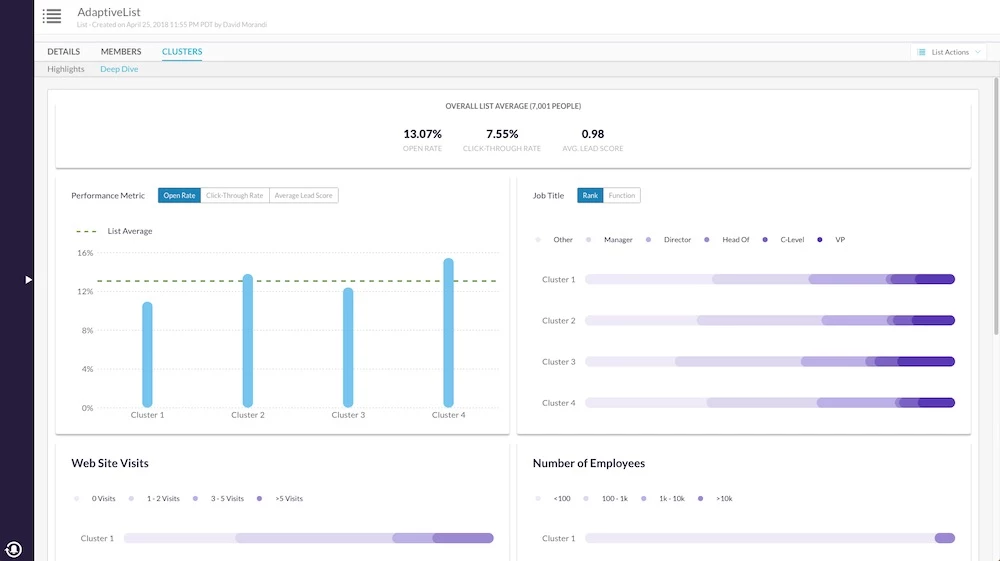Click the C-Level legend dot
Image resolution: width=1000 pixels, height=561 pixels.
coord(765,240)
